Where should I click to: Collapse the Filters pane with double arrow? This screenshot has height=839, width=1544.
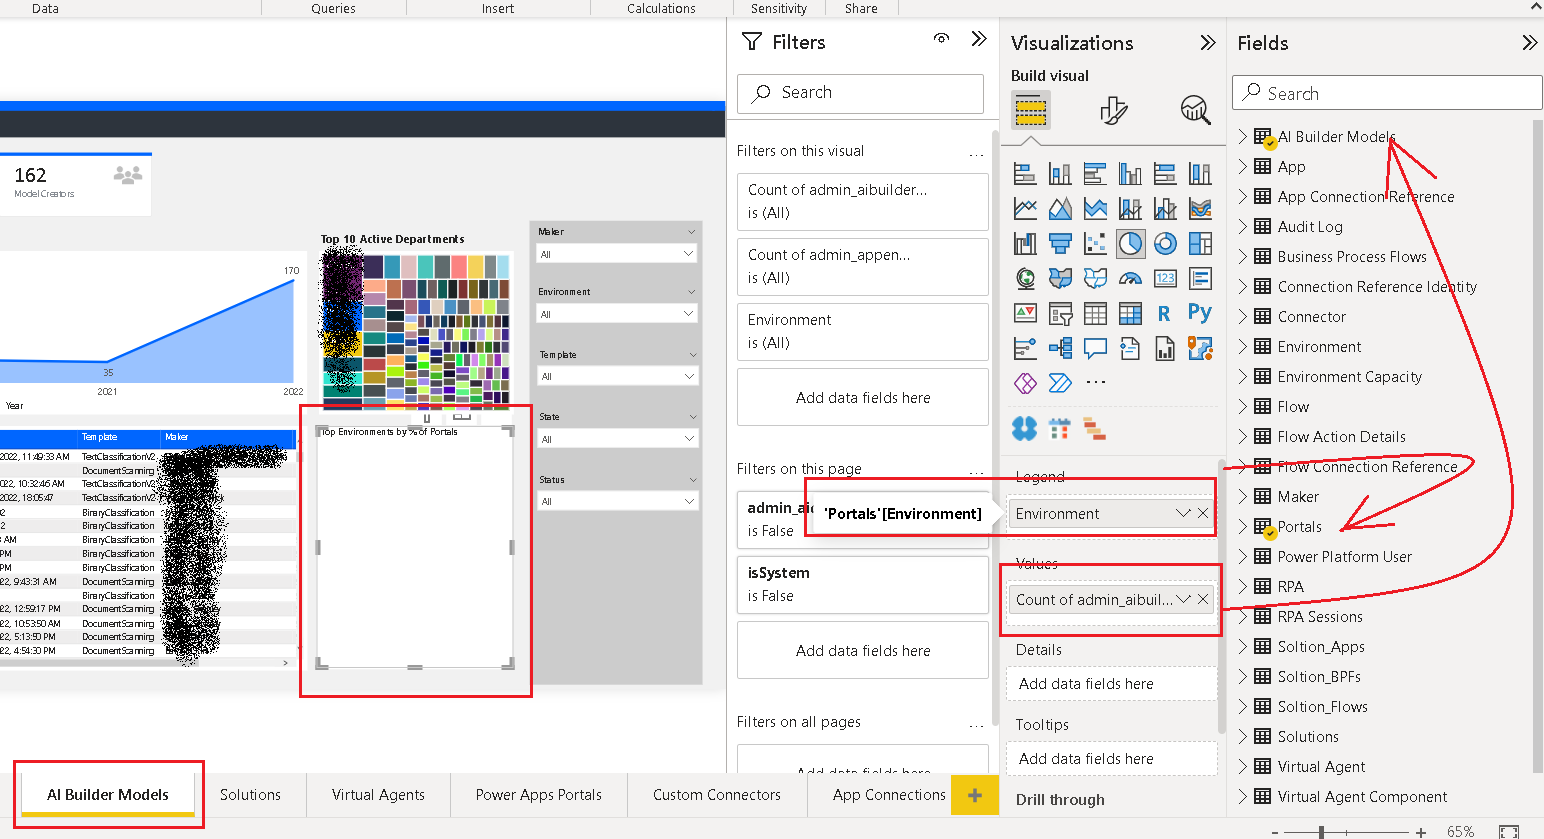click(x=979, y=39)
